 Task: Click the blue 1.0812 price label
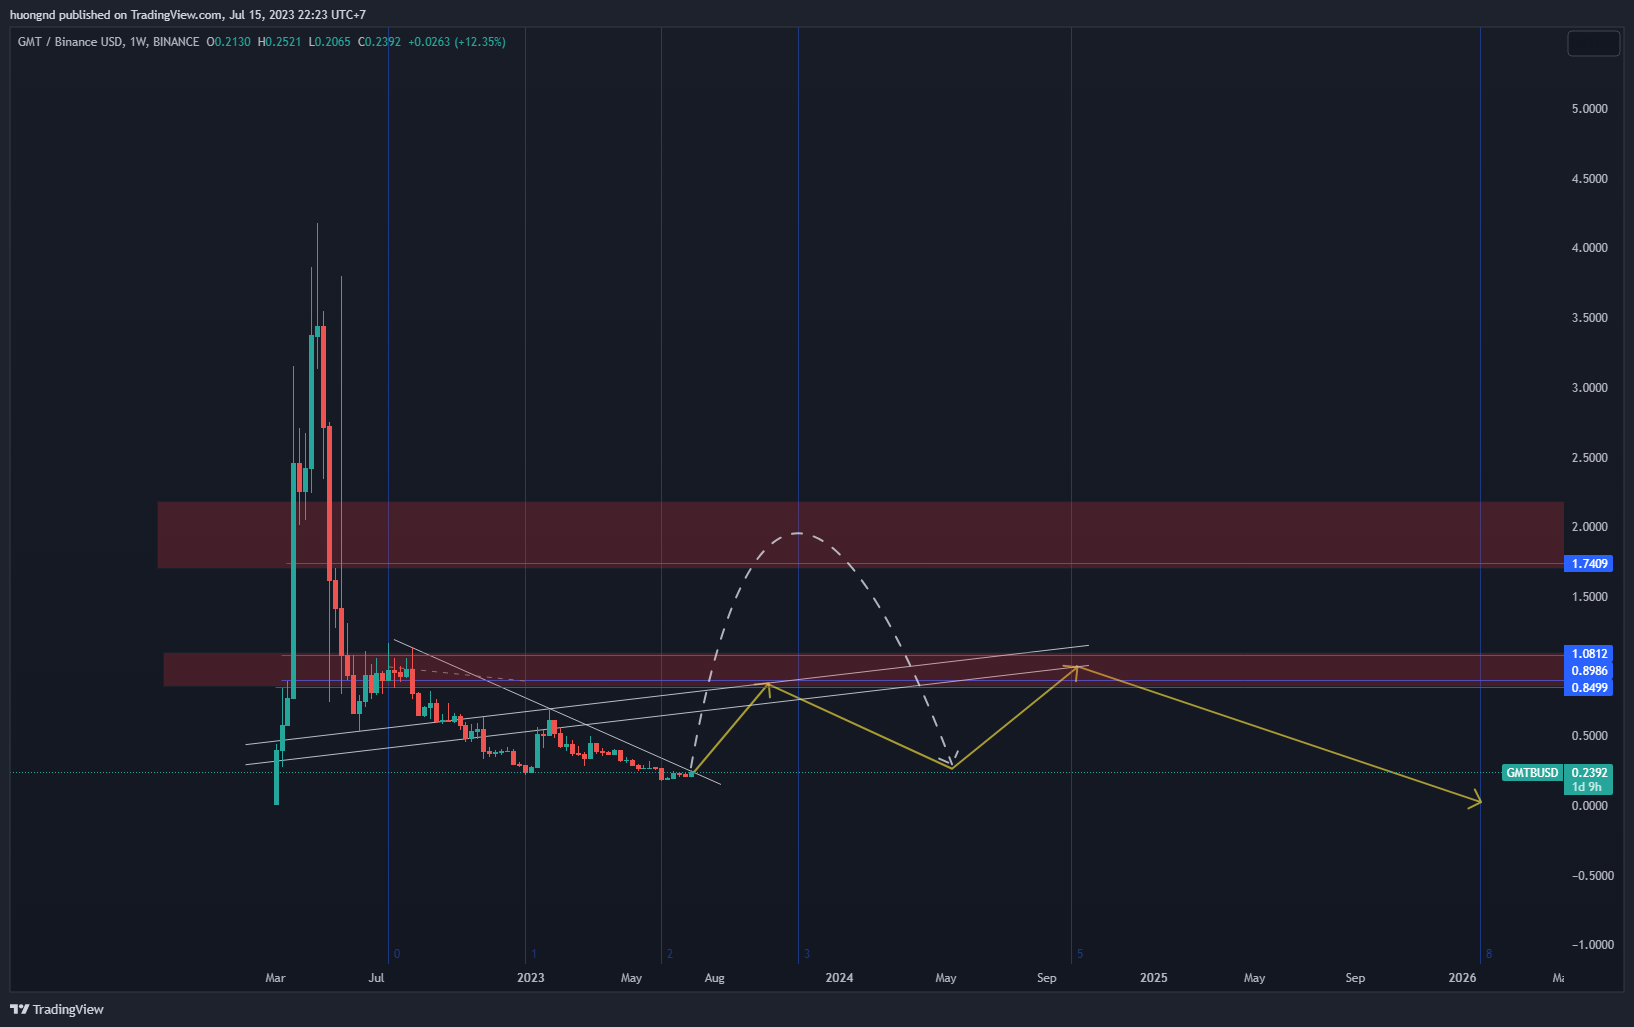click(1589, 654)
